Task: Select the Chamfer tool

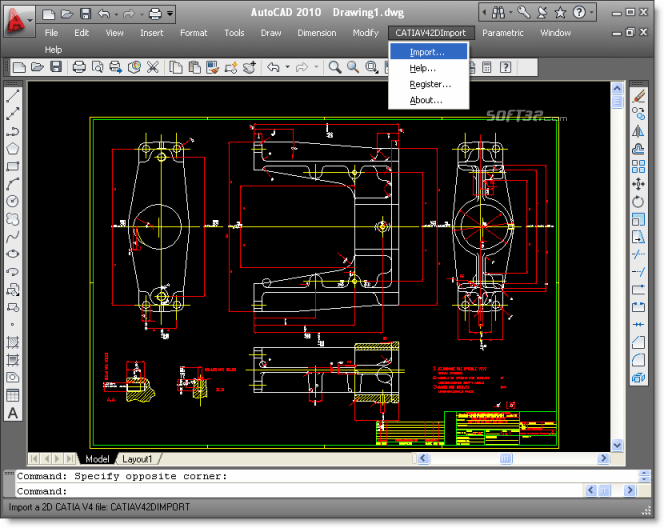Action: coord(639,342)
